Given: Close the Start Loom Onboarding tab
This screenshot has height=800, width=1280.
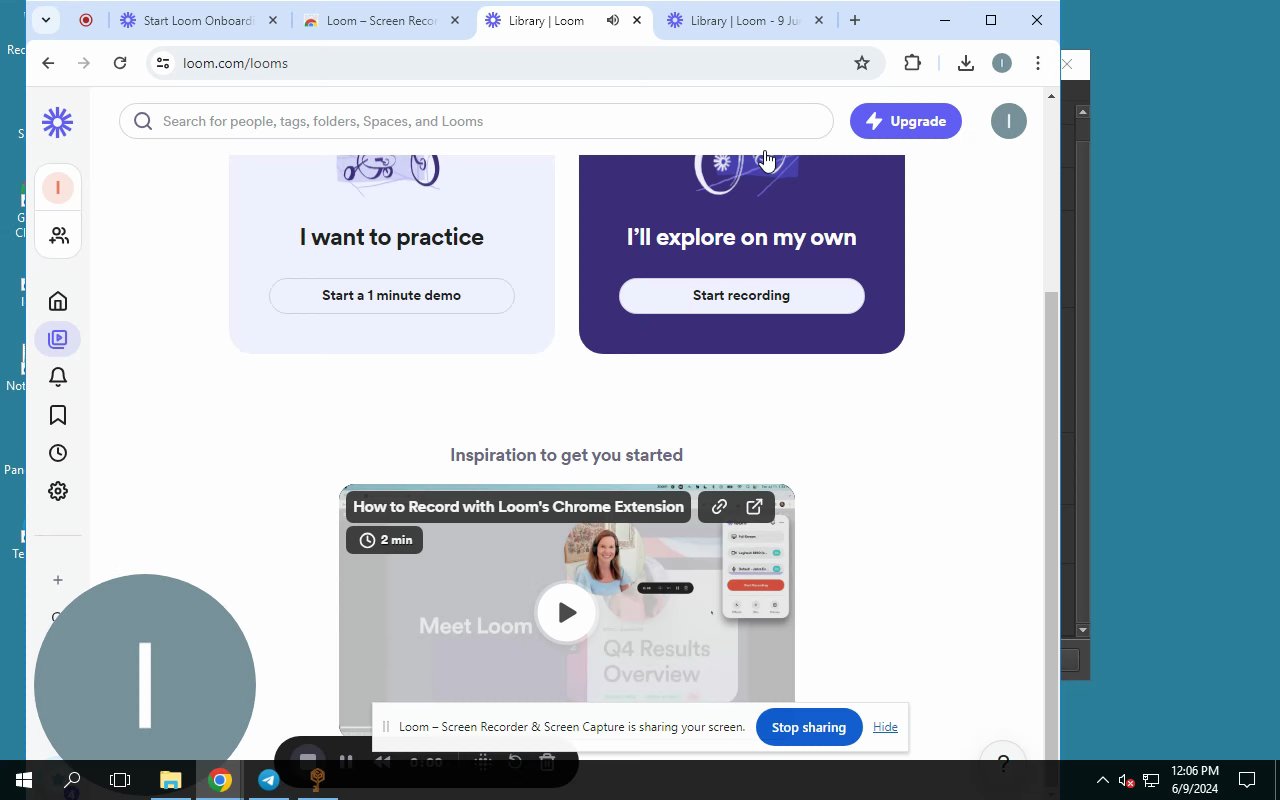Looking at the screenshot, I should pos(273,20).
